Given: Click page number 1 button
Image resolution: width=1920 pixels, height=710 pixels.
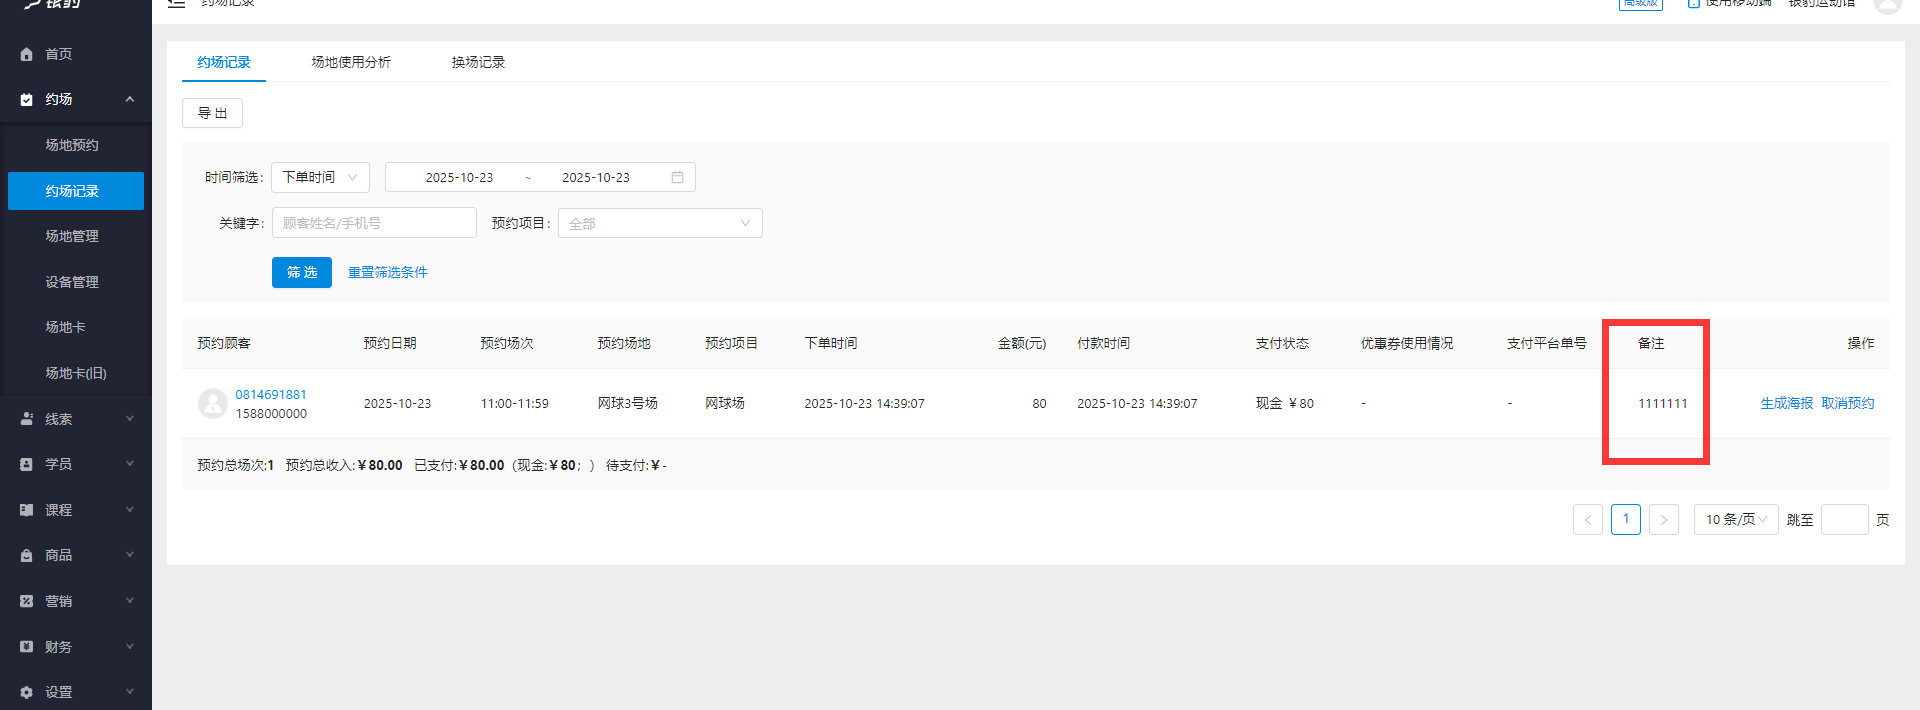Looking at the screenshot, I should 1626,520.
